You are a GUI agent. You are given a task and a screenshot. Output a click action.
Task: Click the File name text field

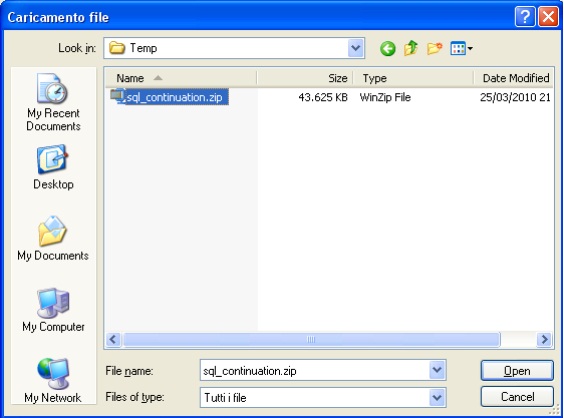pos(315,370)
